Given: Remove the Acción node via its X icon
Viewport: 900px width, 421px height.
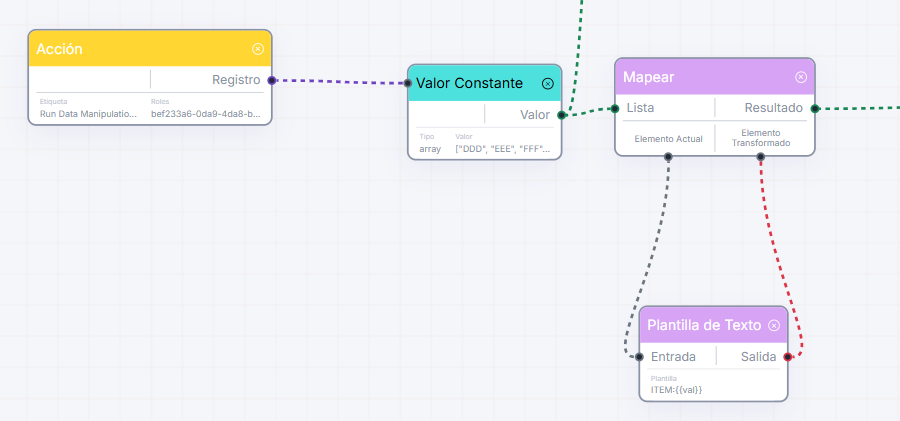Looking at the screenshot, I should [258, 49].
